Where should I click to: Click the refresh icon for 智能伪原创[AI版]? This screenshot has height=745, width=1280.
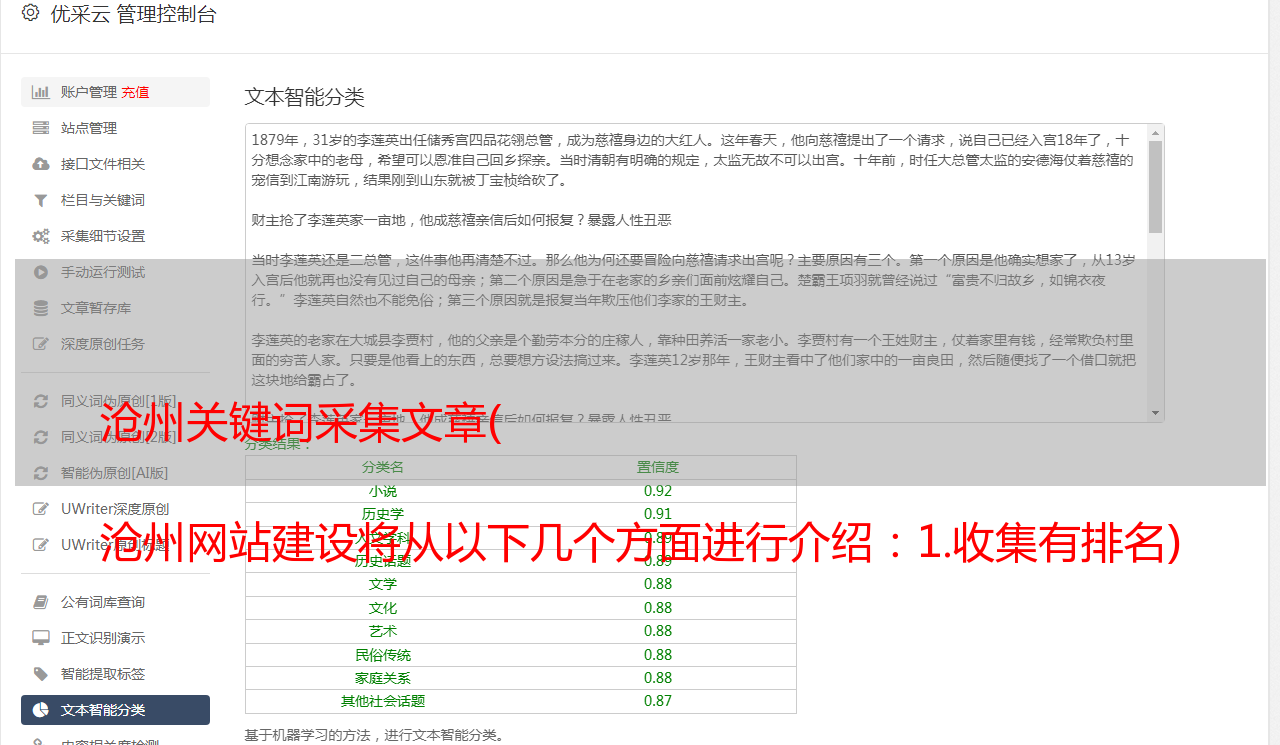pos(41,473)
